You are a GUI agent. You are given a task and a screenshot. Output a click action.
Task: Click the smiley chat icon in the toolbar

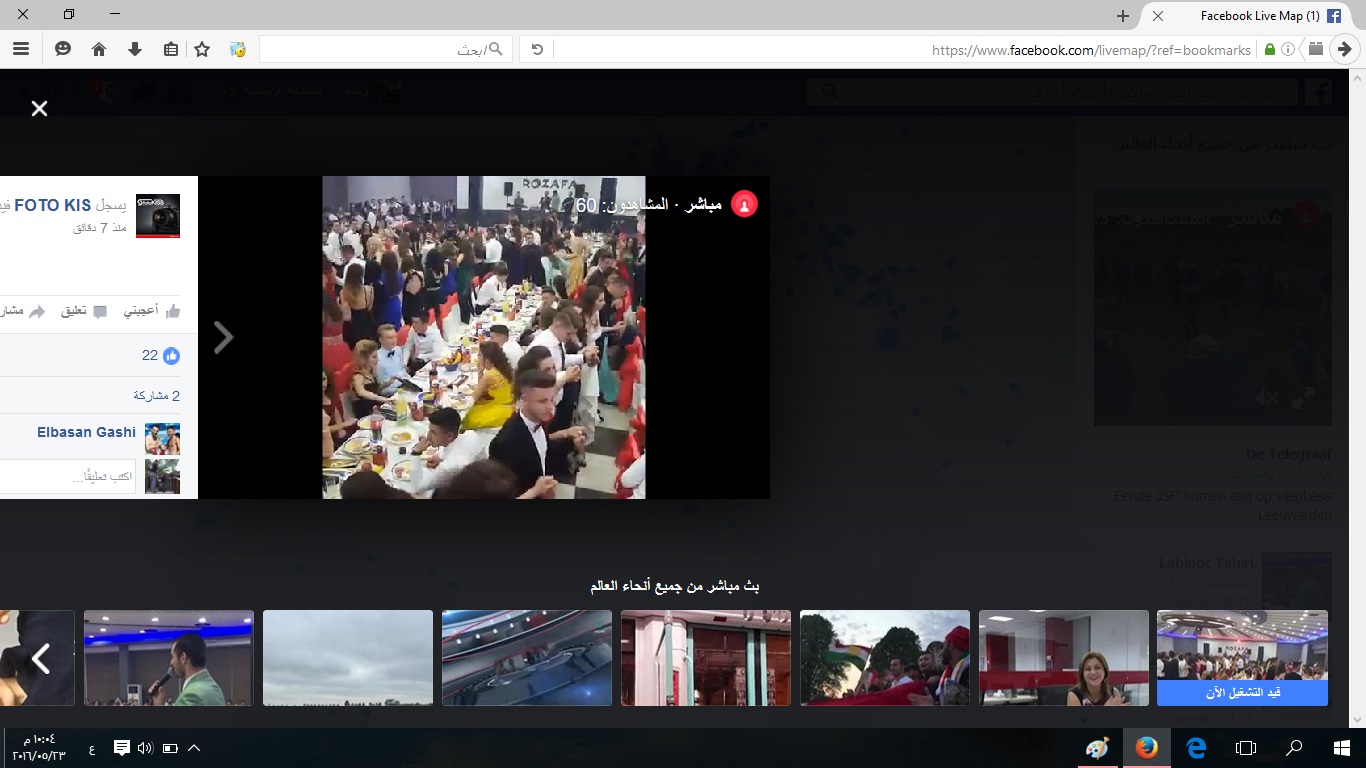[x=63, y=49]
